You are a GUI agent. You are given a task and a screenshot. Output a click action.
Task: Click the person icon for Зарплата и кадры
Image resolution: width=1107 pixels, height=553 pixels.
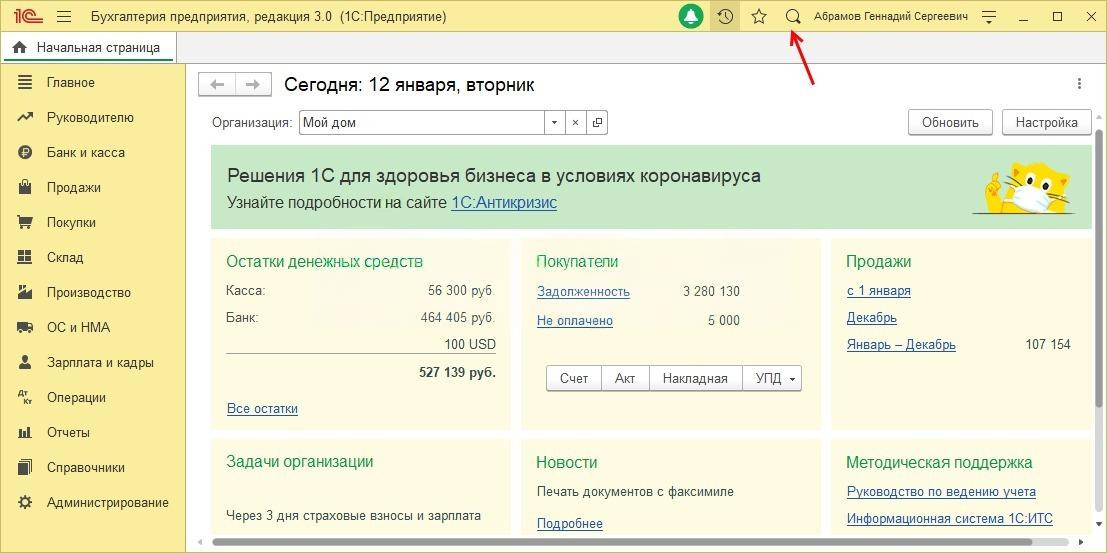[x=25, y=362]
